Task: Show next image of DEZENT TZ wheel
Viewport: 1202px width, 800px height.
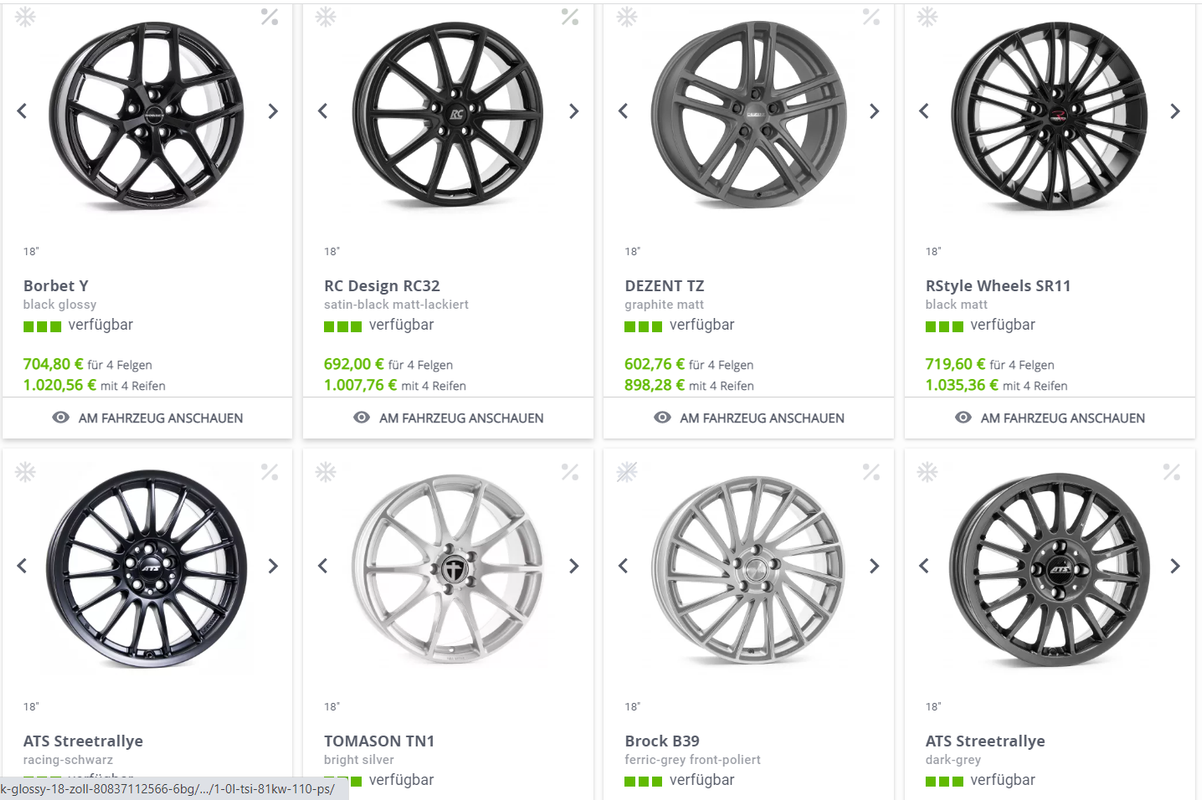Action: (875, 111)
